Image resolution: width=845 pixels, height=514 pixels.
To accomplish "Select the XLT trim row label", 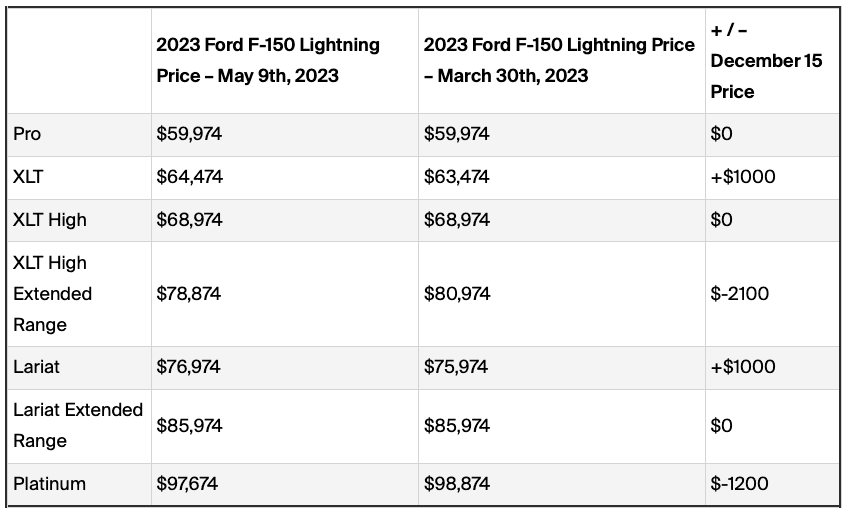I will point(29,177).
